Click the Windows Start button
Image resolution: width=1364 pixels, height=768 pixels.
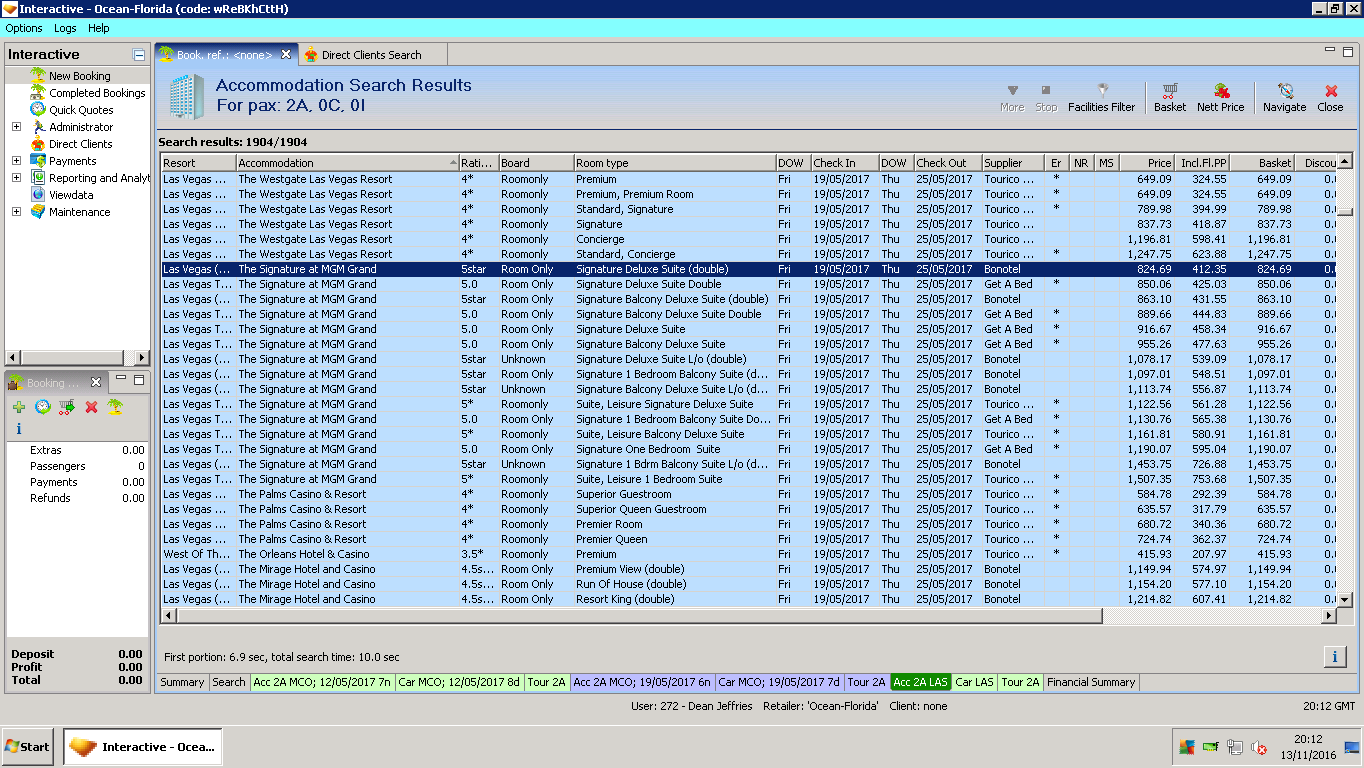point(27,747)
